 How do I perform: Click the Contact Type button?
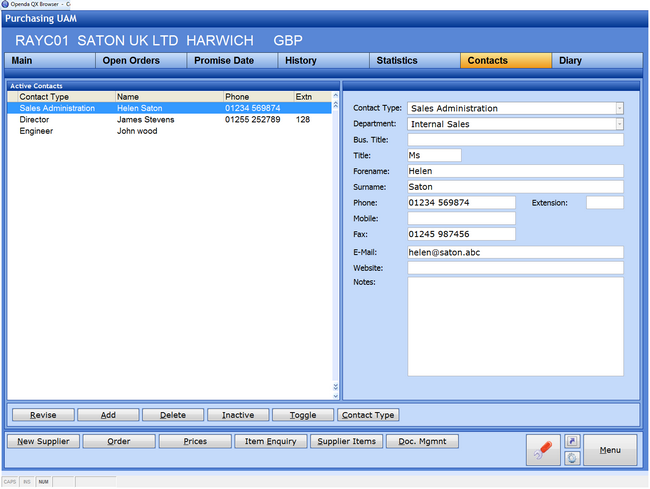(368, 415)
